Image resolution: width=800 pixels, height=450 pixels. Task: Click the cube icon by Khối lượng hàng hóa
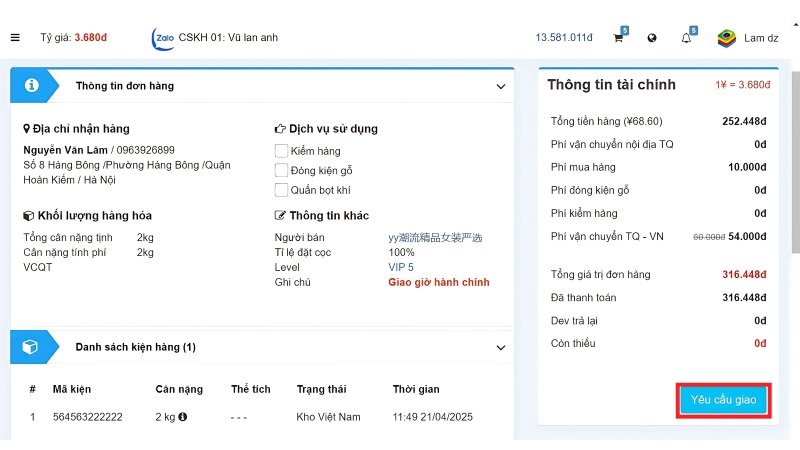[29, 216]
